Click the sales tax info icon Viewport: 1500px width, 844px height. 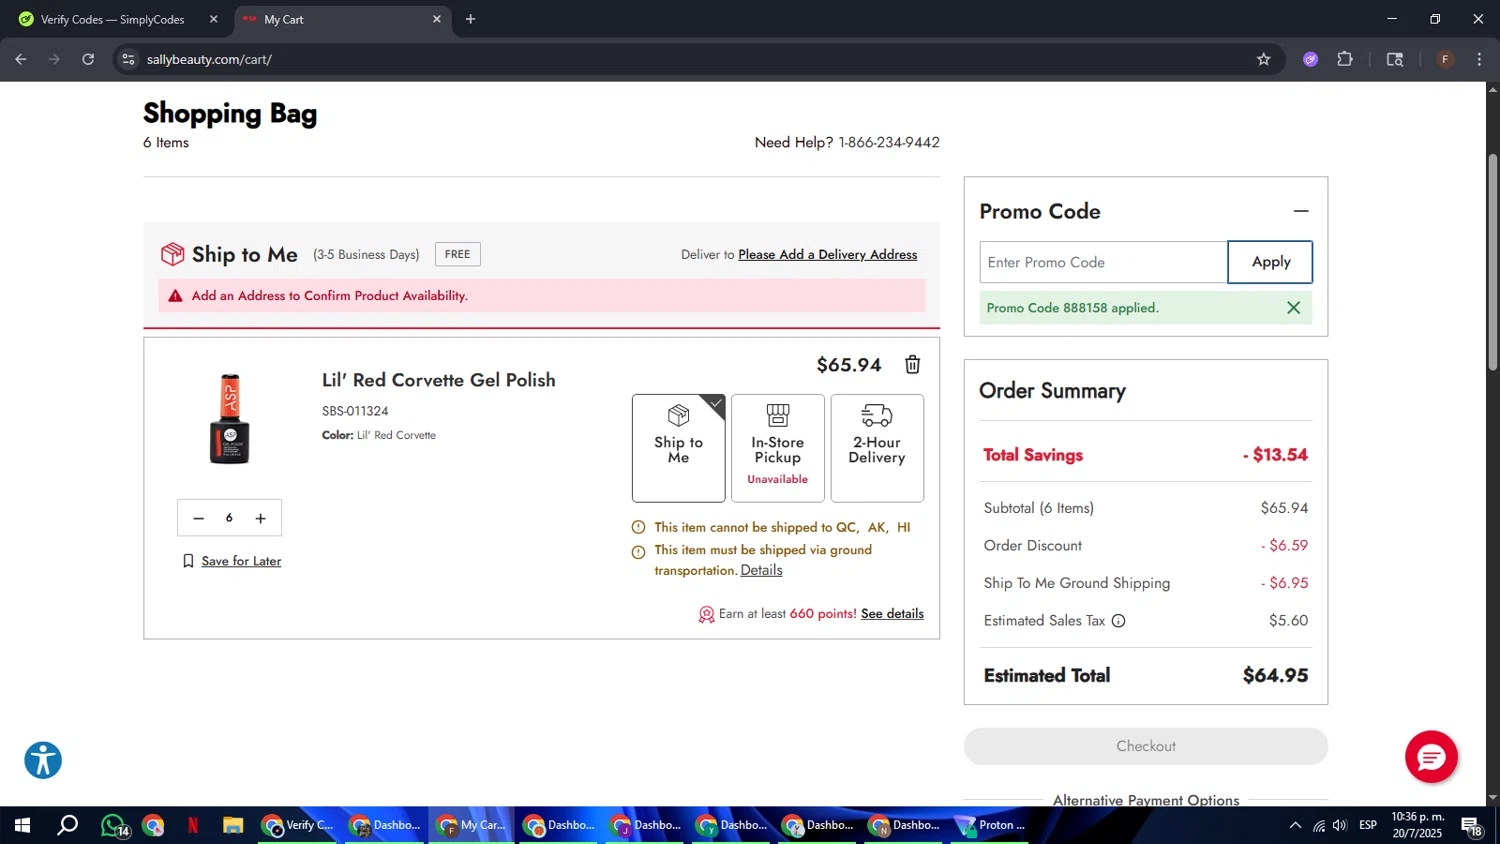(1118, 621)
